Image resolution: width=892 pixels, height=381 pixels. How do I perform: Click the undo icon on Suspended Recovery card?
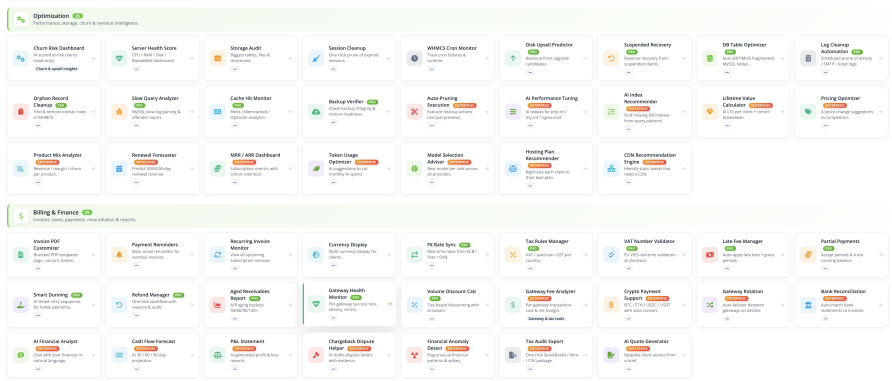click(612, 58)
